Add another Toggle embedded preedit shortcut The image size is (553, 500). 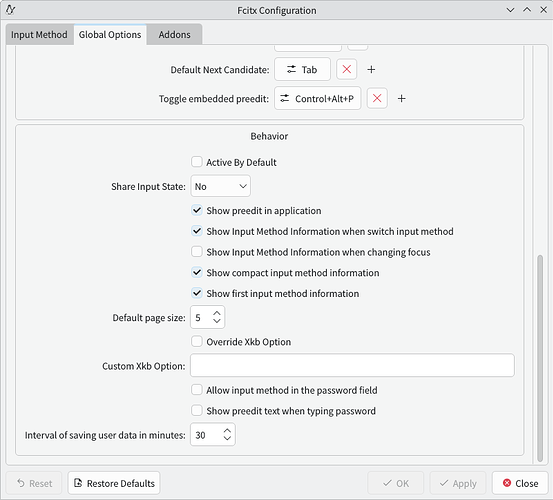click(x=401, y=98)
